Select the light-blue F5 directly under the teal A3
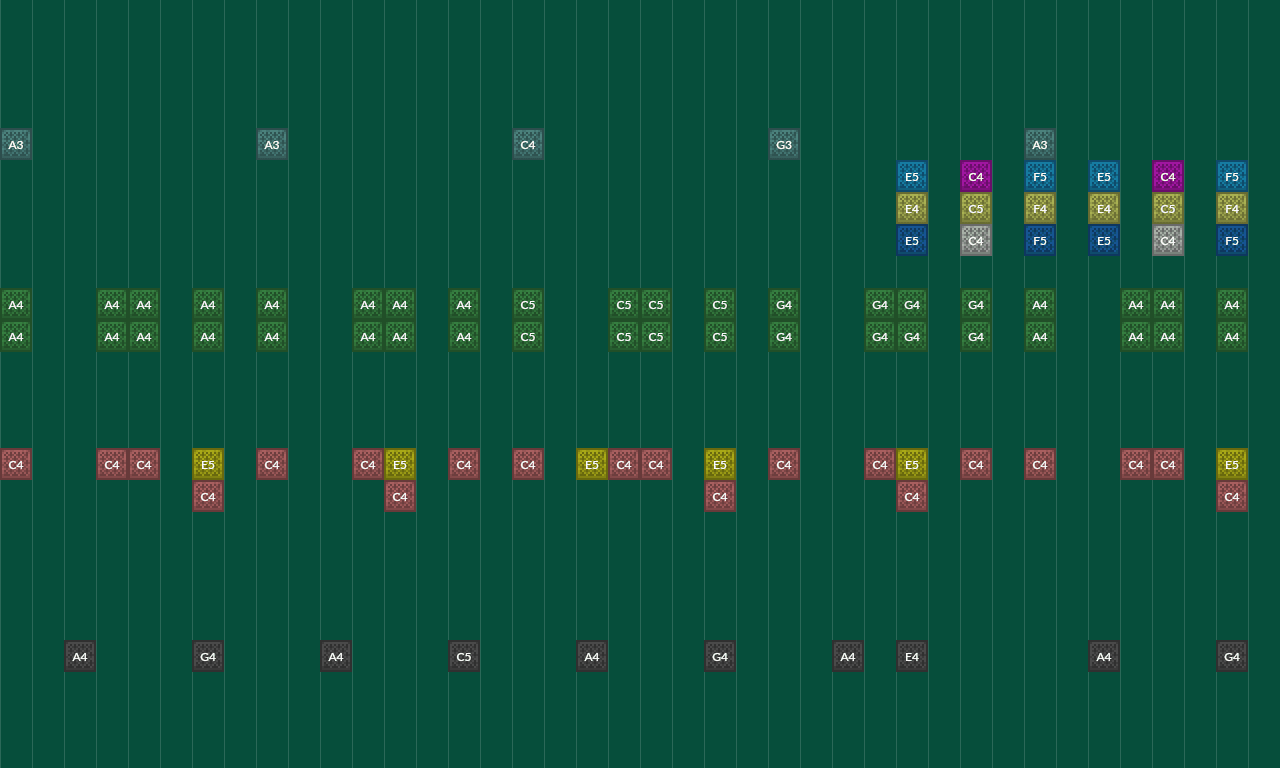 click(1040, 176)
